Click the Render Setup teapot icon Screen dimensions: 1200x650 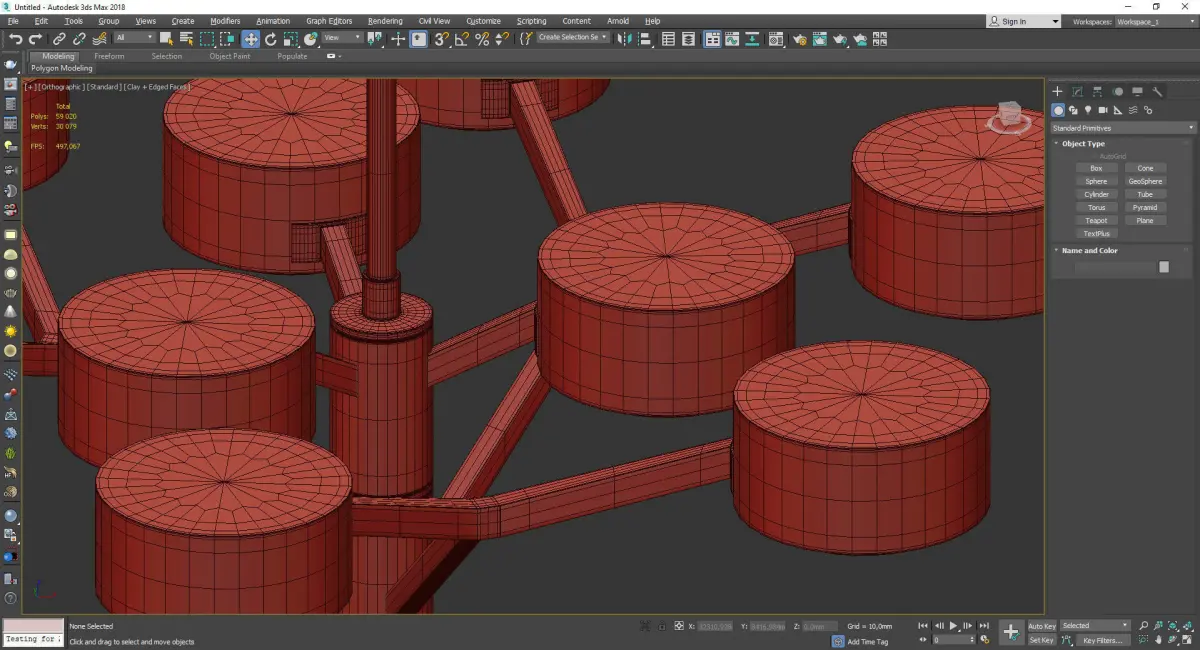[799, 39]
